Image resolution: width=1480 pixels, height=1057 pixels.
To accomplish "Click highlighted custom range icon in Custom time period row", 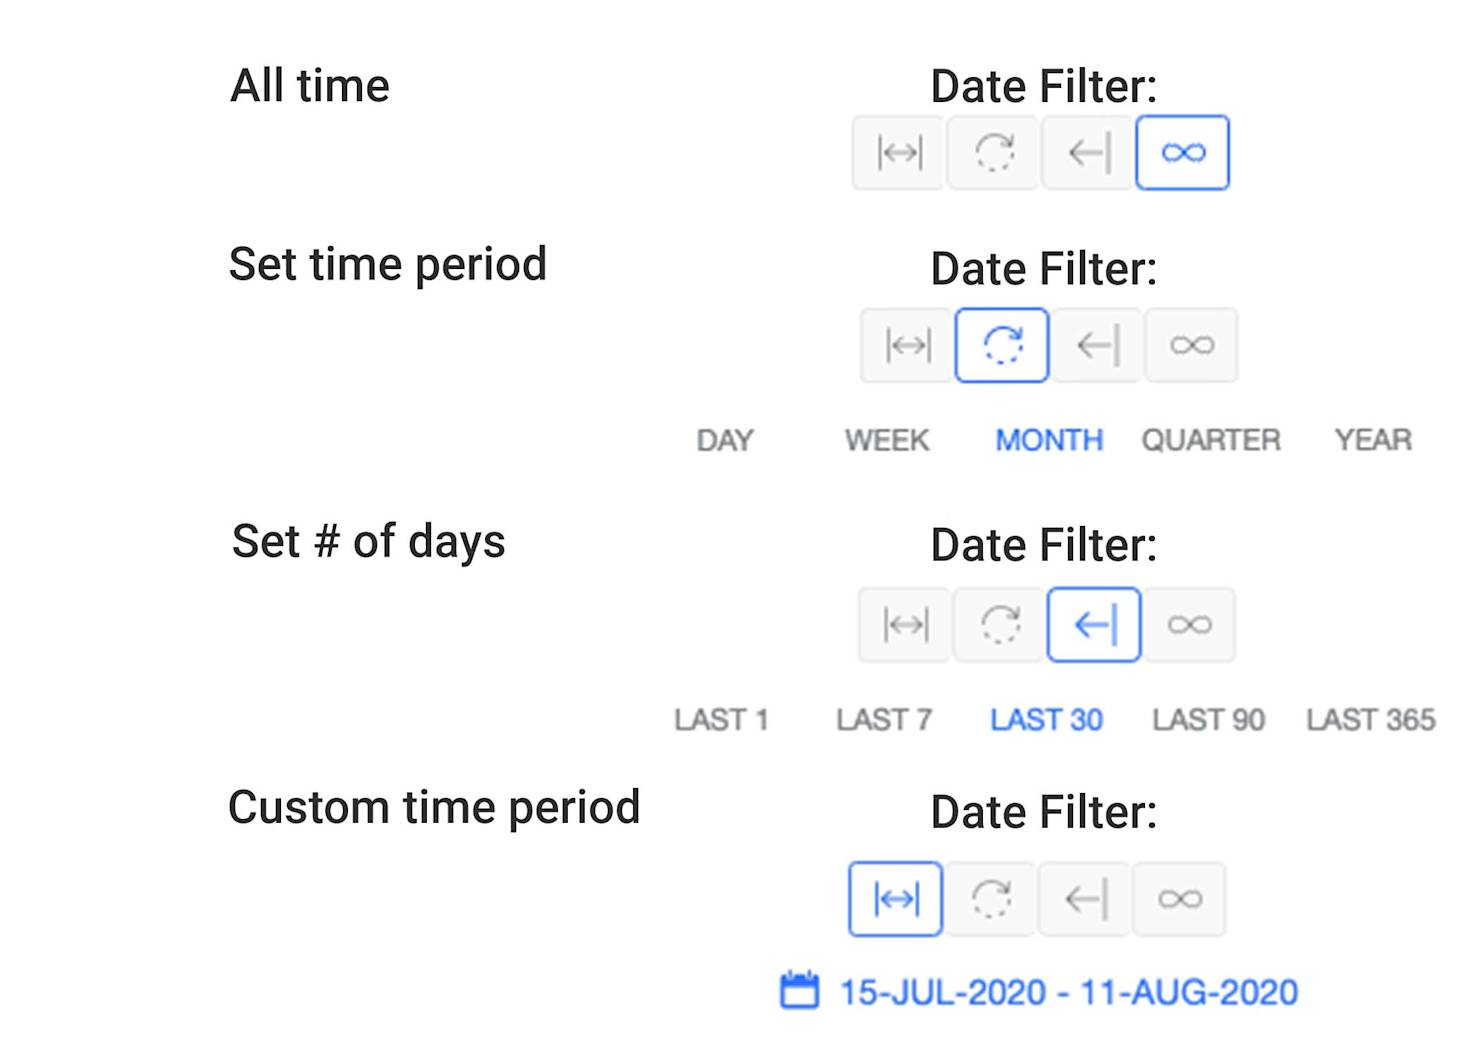I will [x=896, y=899].
